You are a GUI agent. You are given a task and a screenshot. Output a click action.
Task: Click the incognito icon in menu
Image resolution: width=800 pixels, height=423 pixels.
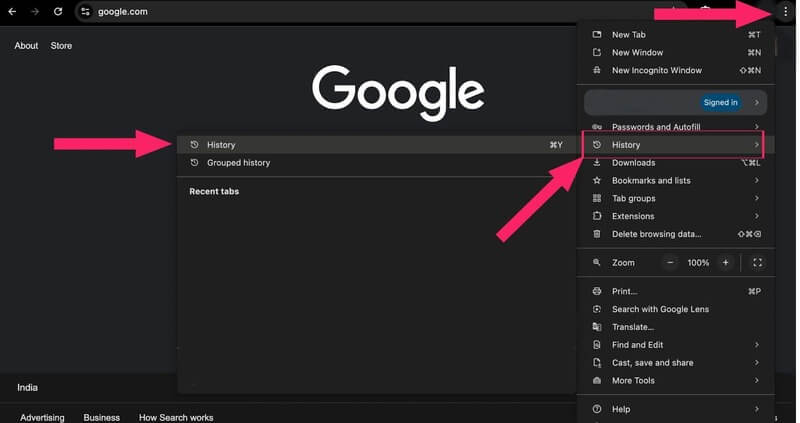coord(596,70)
